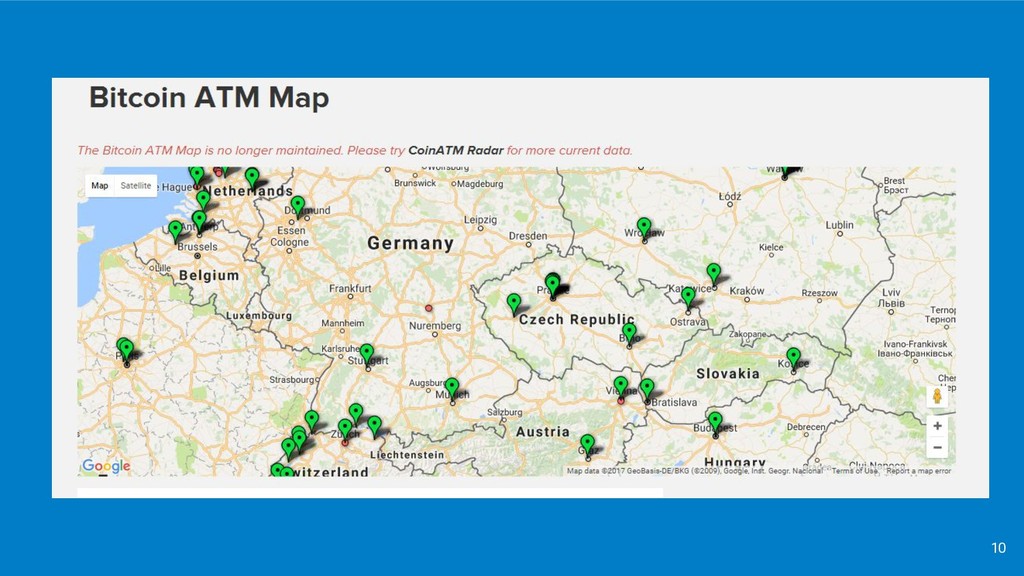The width and height of the screenshot is (1024, 576).
Task: Click the red marker near Nuremberg
Action: point(428,308)
